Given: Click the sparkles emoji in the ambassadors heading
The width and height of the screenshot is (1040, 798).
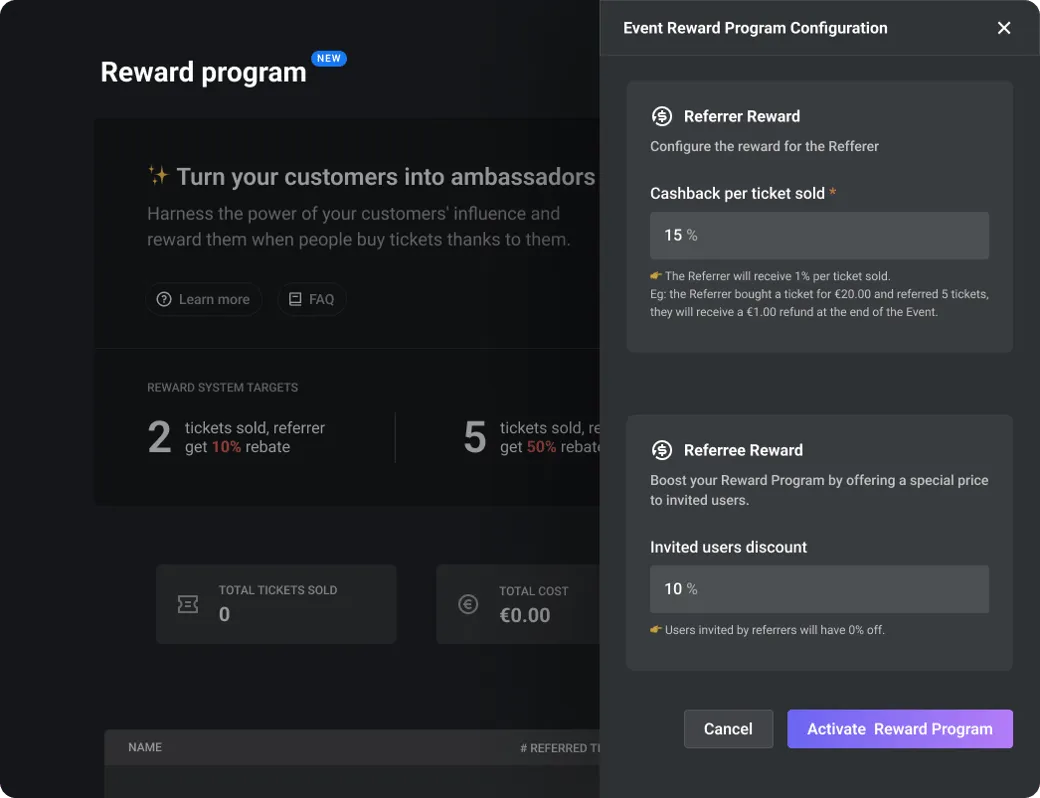Looking at the screenshot, I should tap(157, 176).
